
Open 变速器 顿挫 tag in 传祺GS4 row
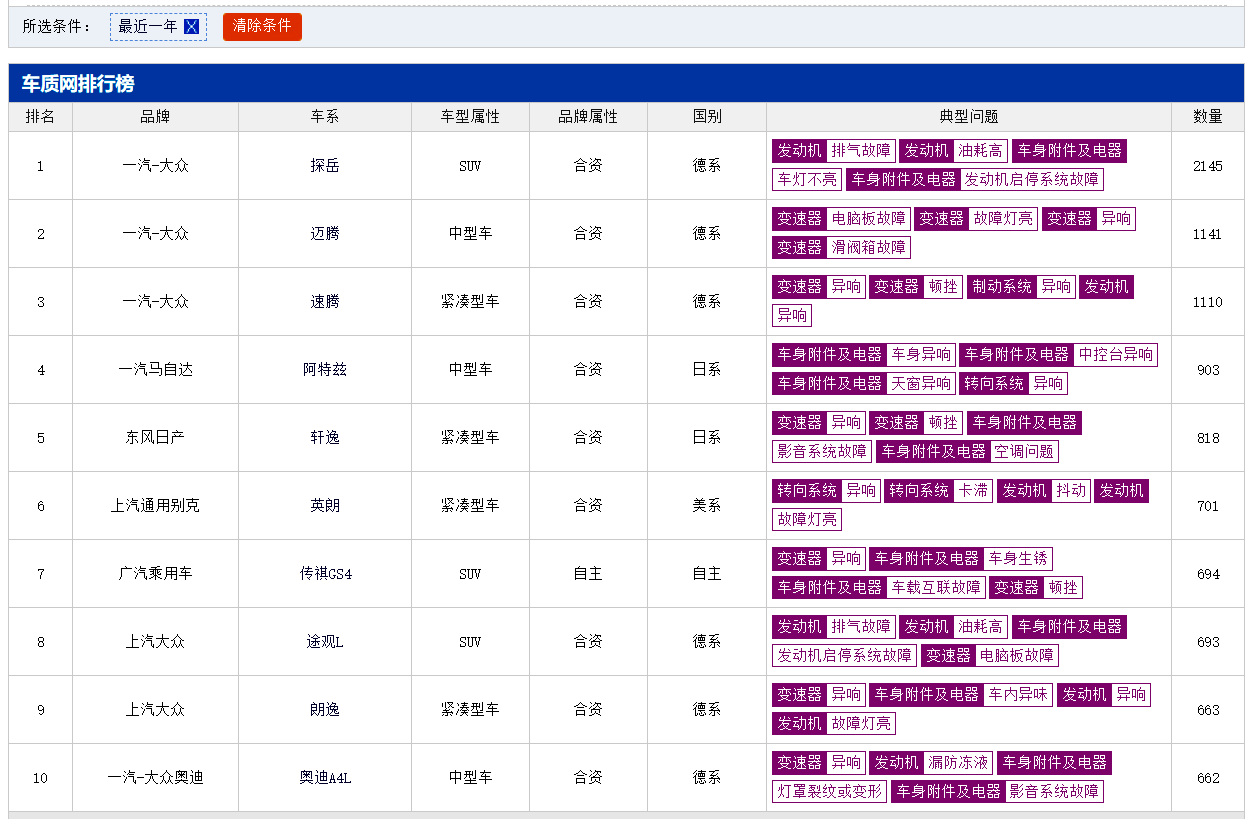[1035, 588]
